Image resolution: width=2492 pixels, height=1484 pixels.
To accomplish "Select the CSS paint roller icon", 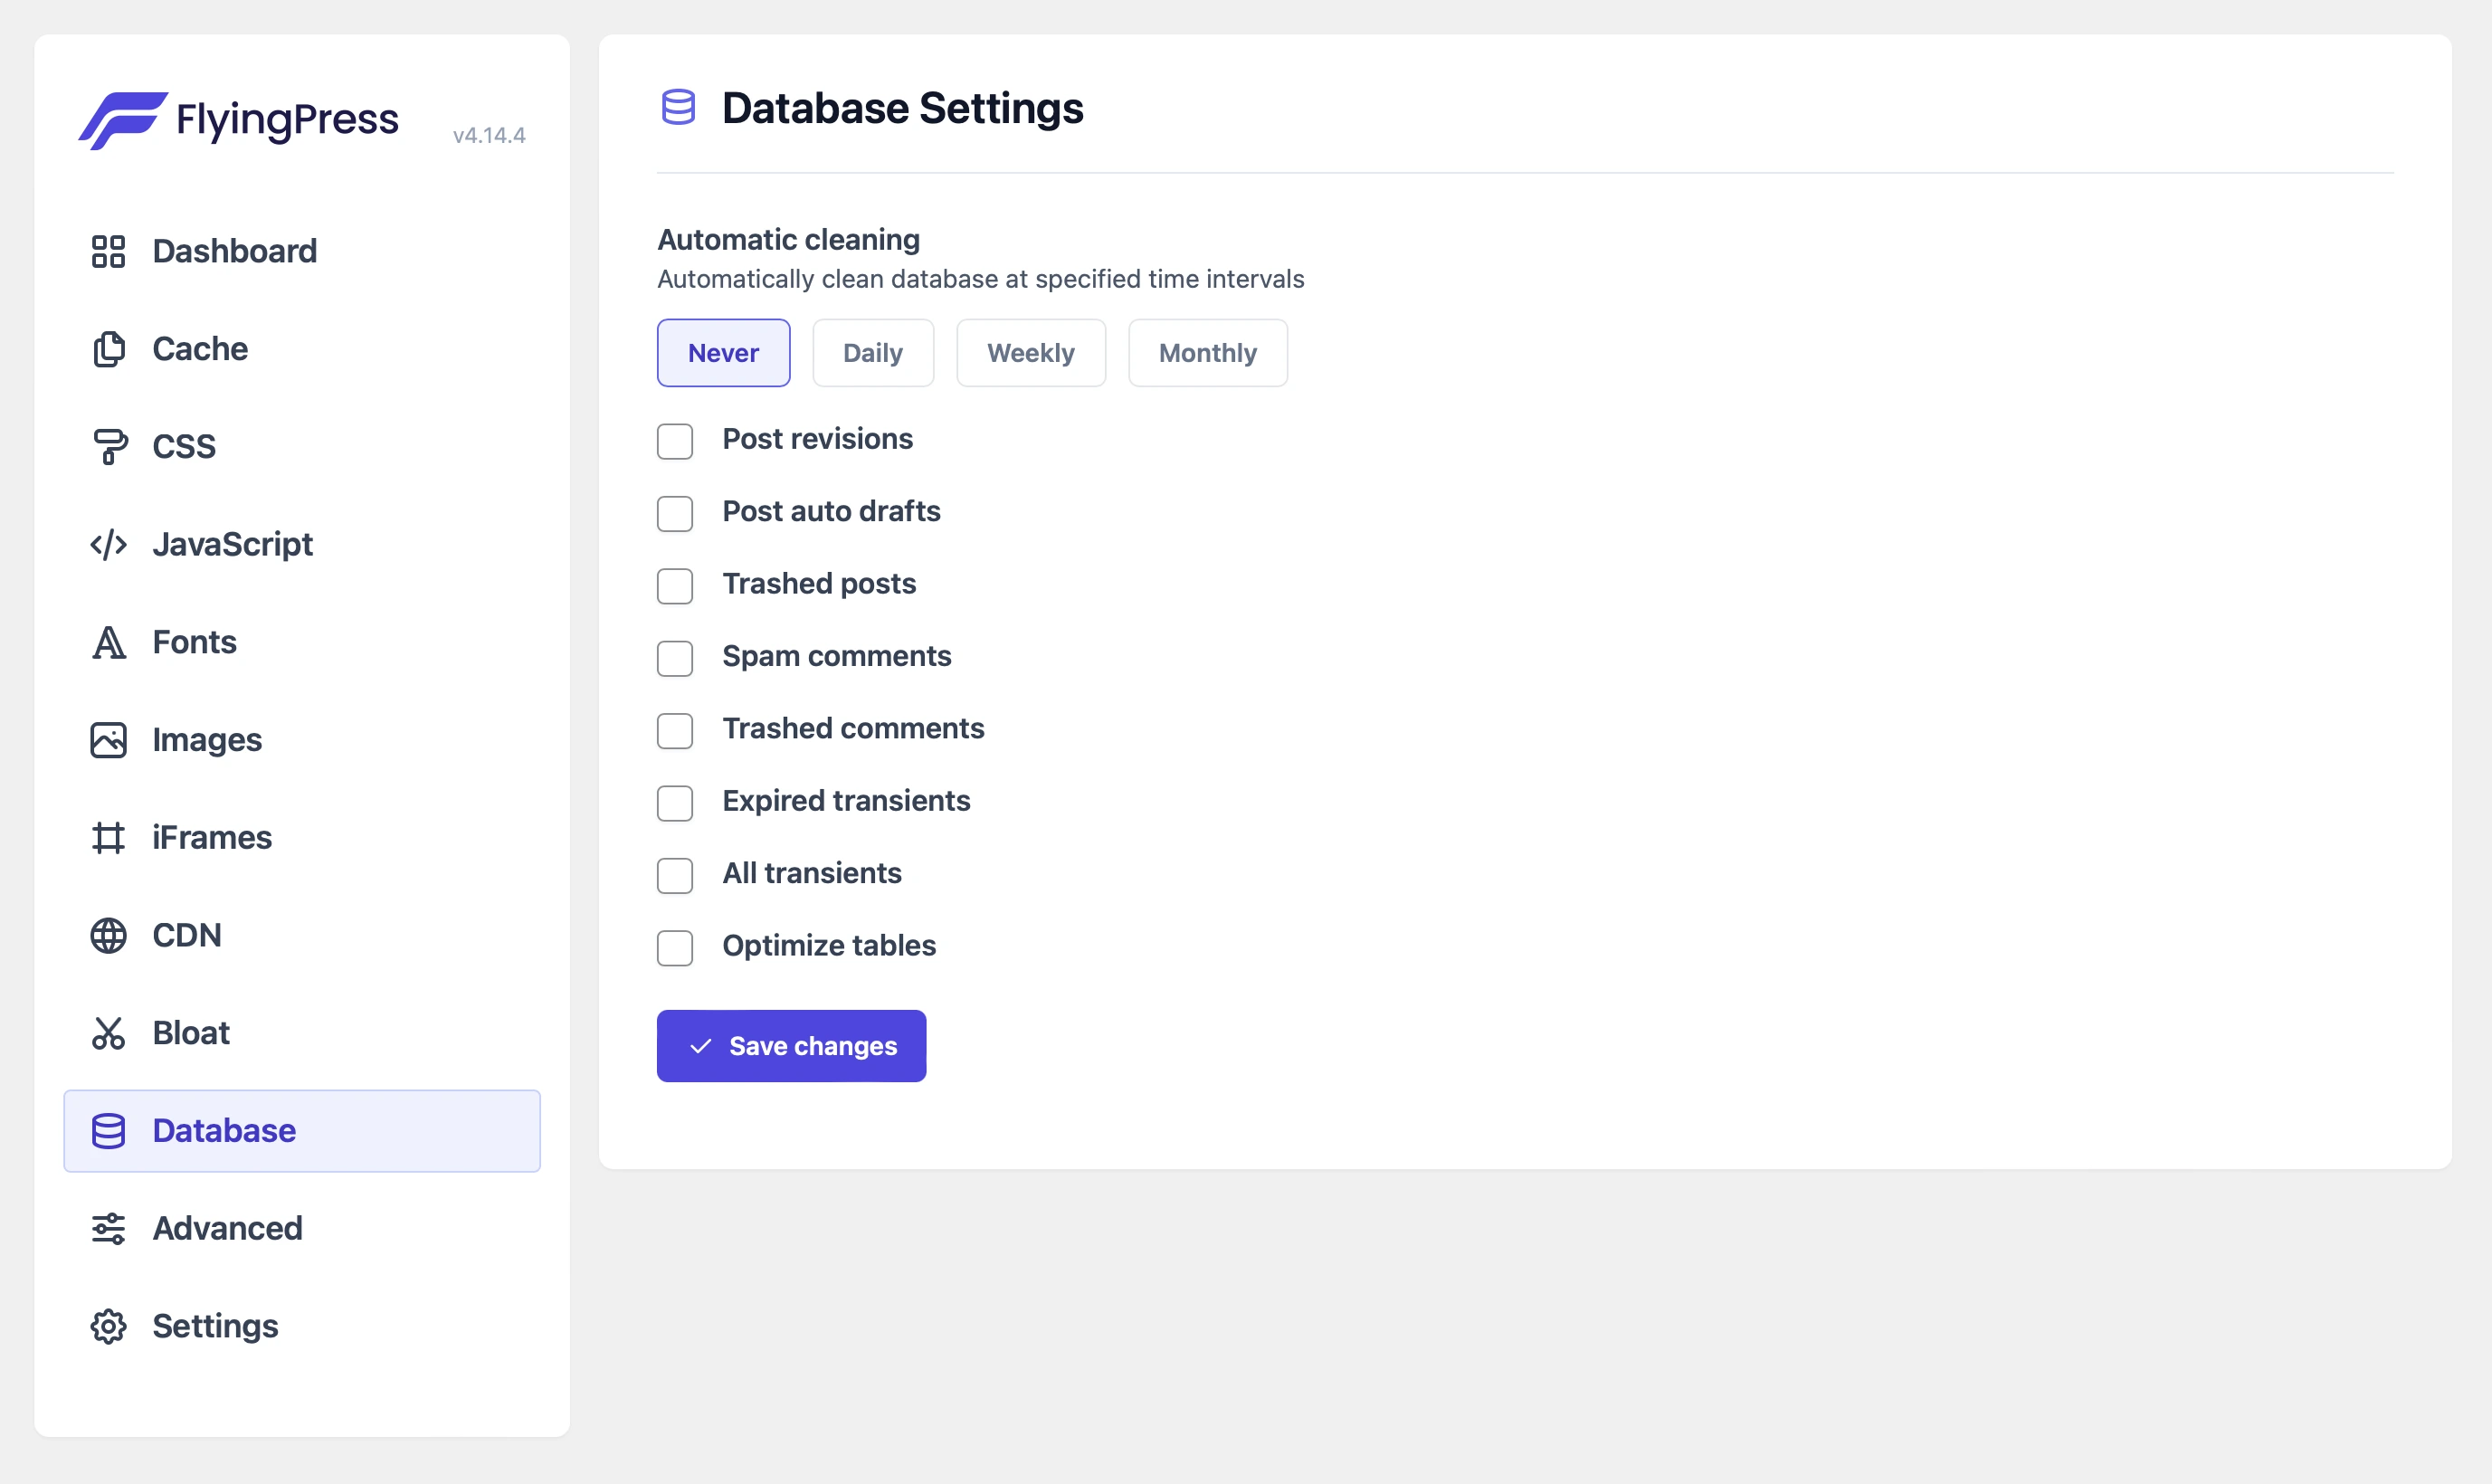I will (108, 446).
